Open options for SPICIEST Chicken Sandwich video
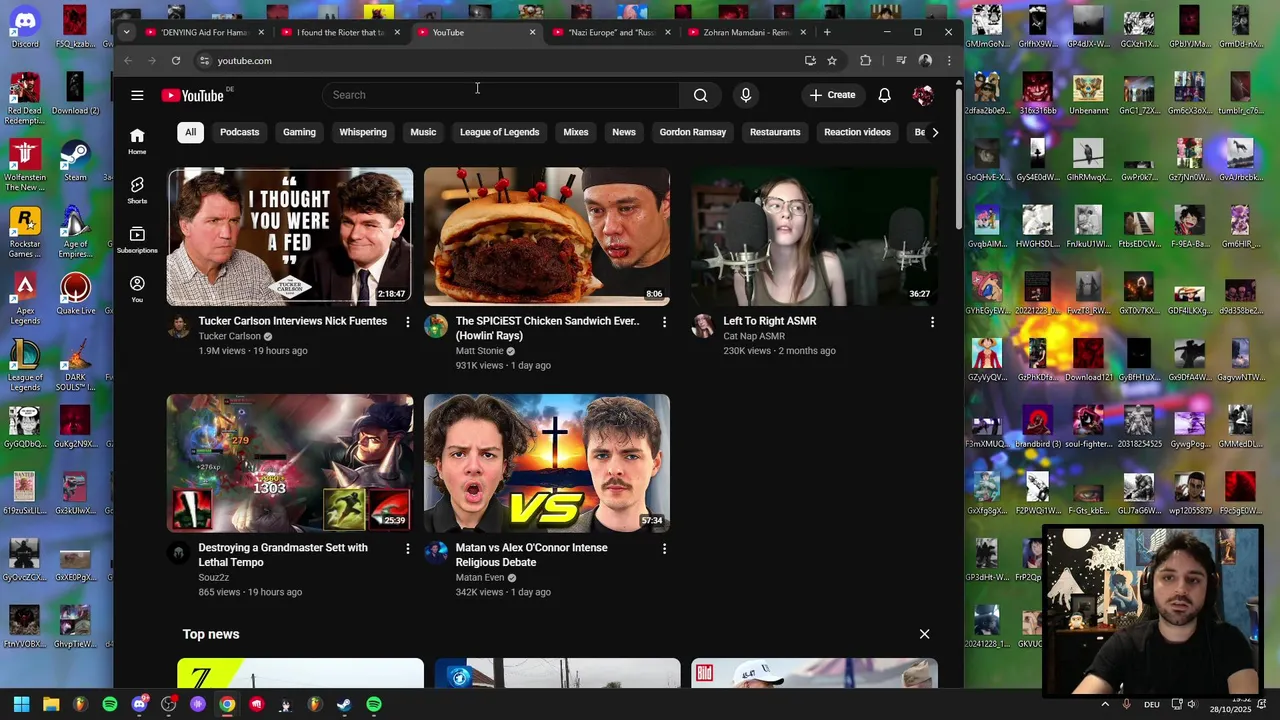Image resolution: width=1280 pixels, height=720 pixels. [664, 322]
